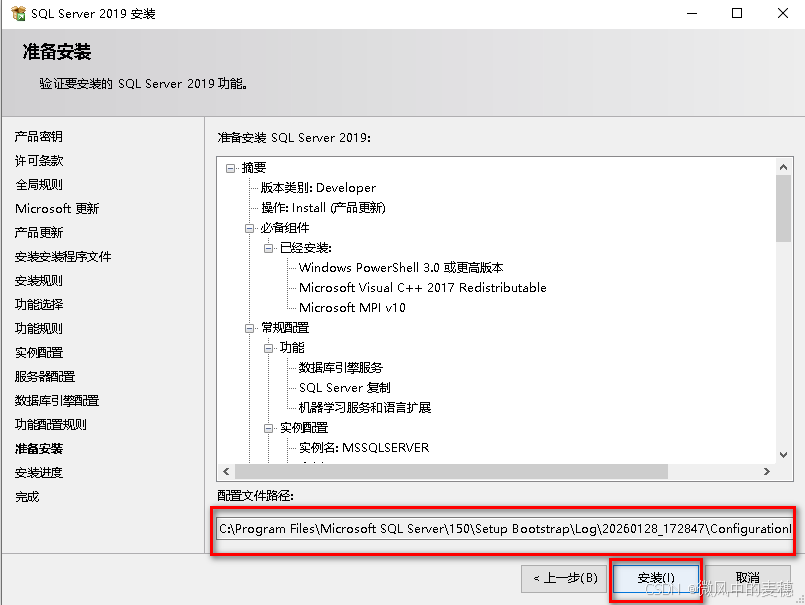This screenshot has width=805, height=605.
Task: Select the 实例配置 tree label in summary
Action: point(304,428)
